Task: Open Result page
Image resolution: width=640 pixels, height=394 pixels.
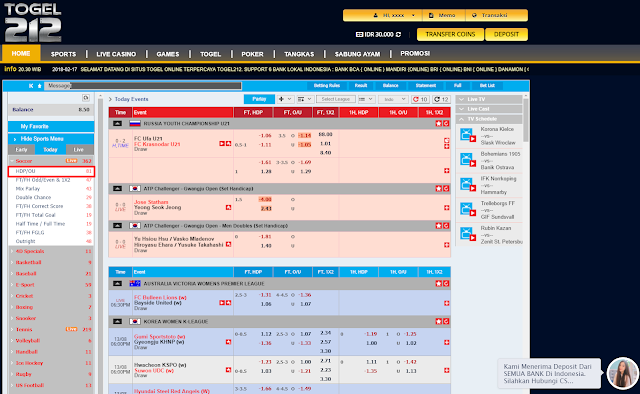Action: coord(361,85)
